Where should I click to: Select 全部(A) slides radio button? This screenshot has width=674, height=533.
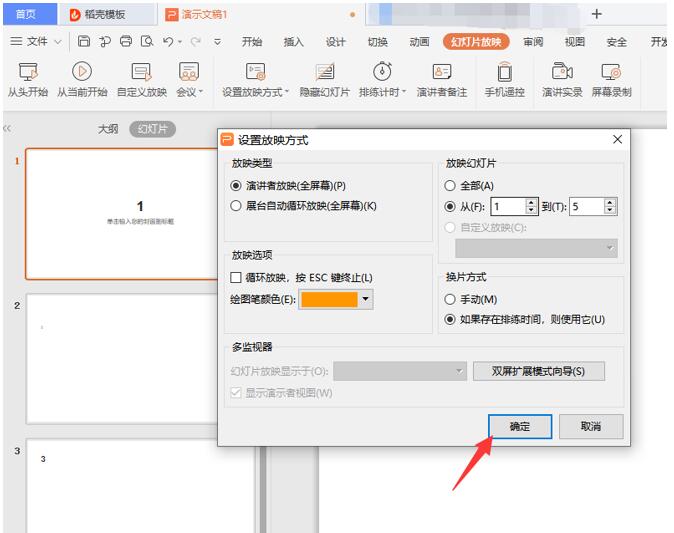[450, 185]
